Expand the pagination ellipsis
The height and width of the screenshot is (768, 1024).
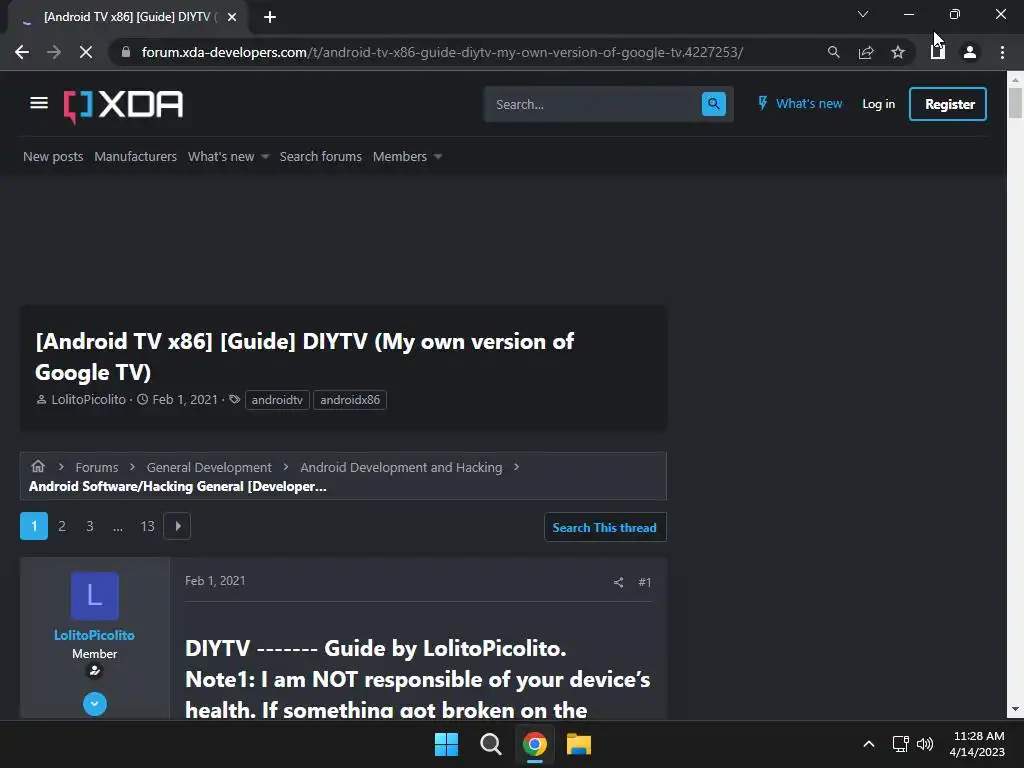pos(118,526)
